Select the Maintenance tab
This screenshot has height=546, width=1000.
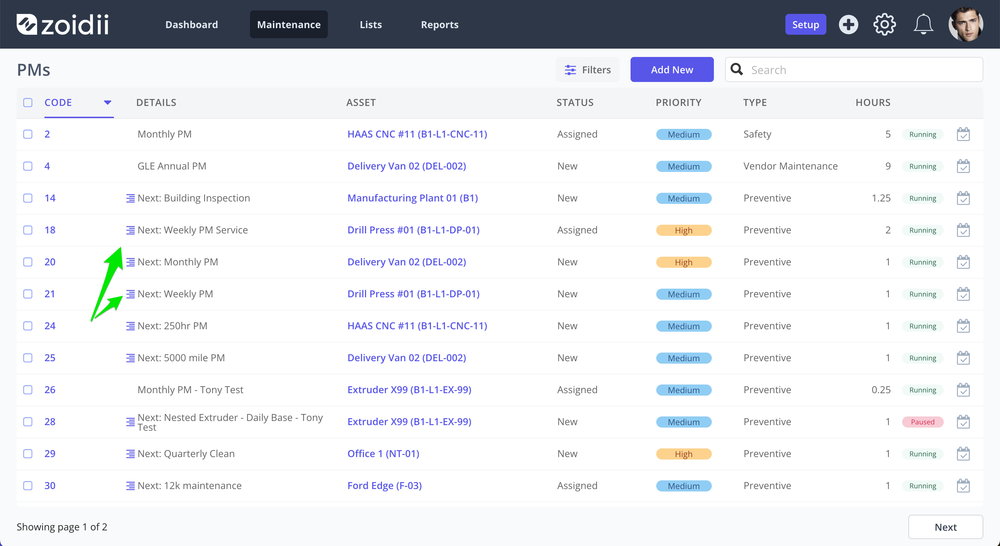tap(288, 24)
